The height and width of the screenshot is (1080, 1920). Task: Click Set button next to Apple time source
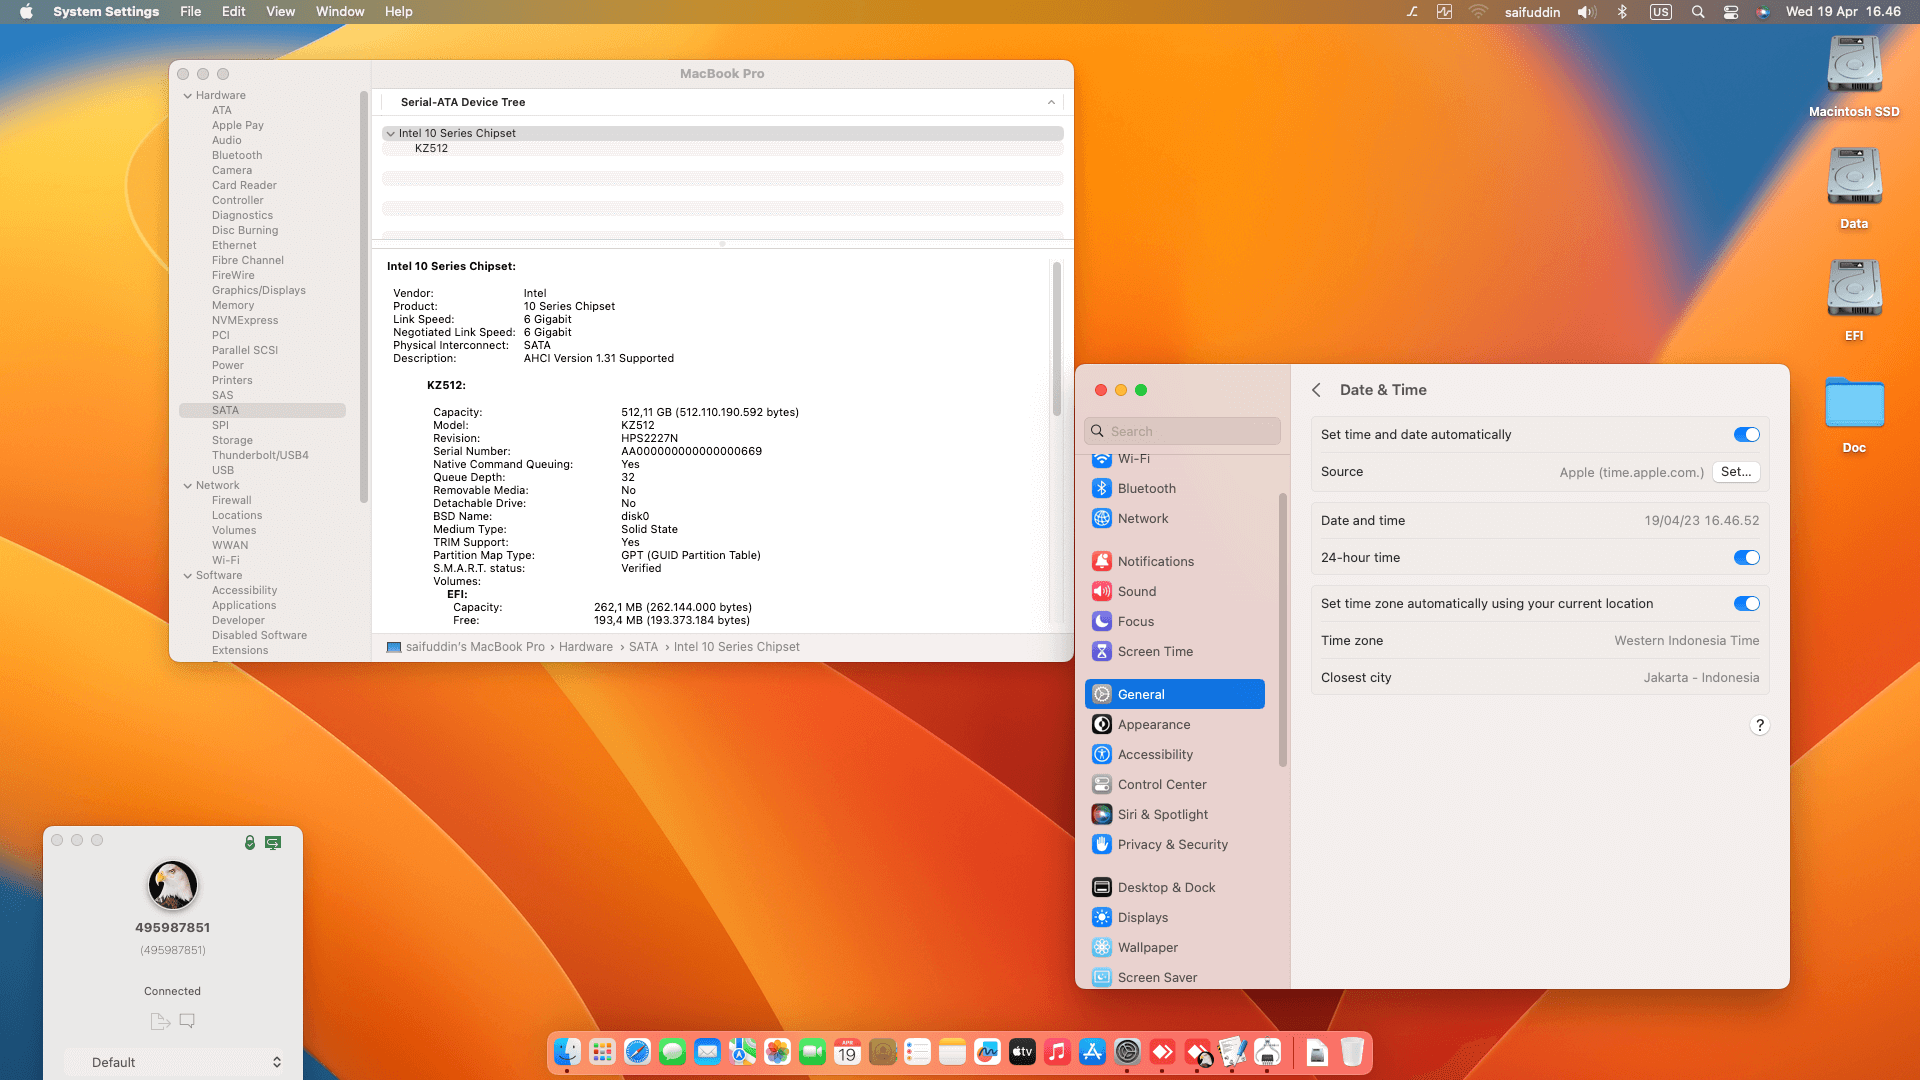pyautogui.click(x=1736, y=471)
